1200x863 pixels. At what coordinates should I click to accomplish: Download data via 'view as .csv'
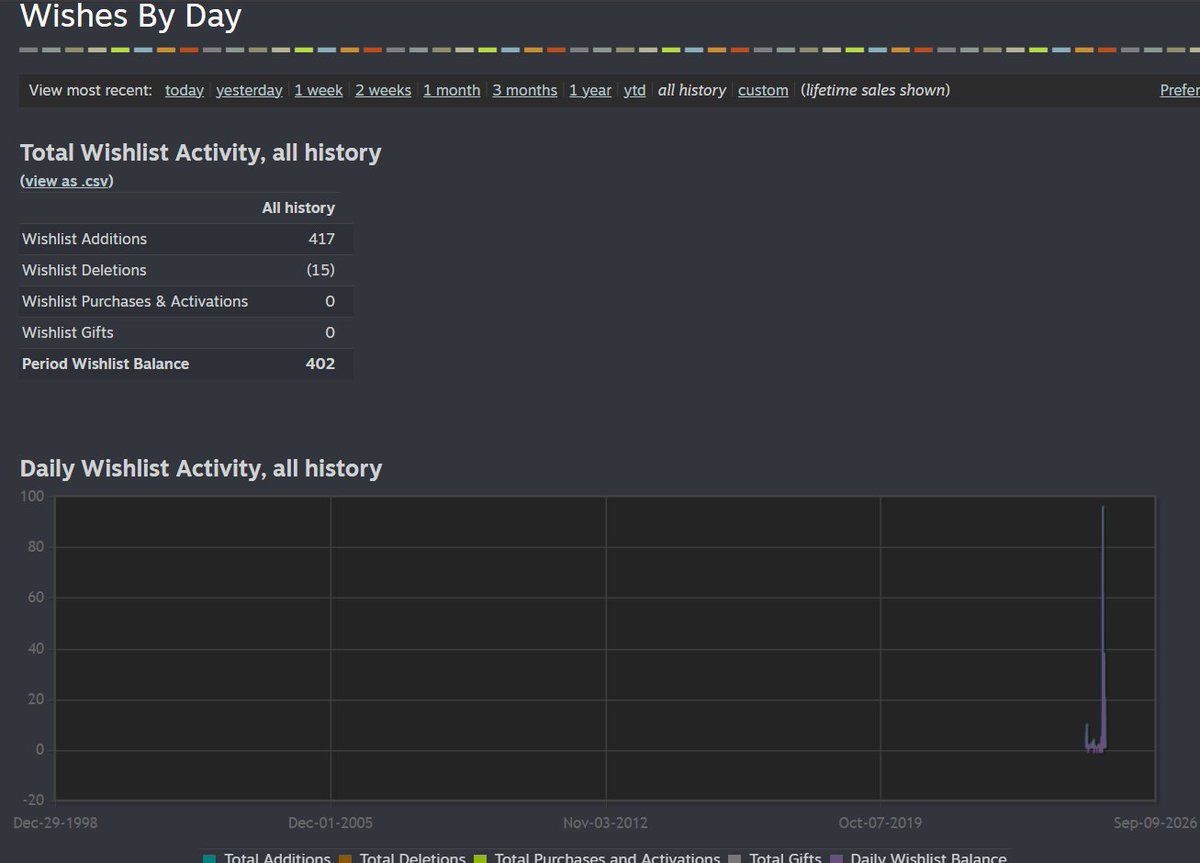[66, 181]
